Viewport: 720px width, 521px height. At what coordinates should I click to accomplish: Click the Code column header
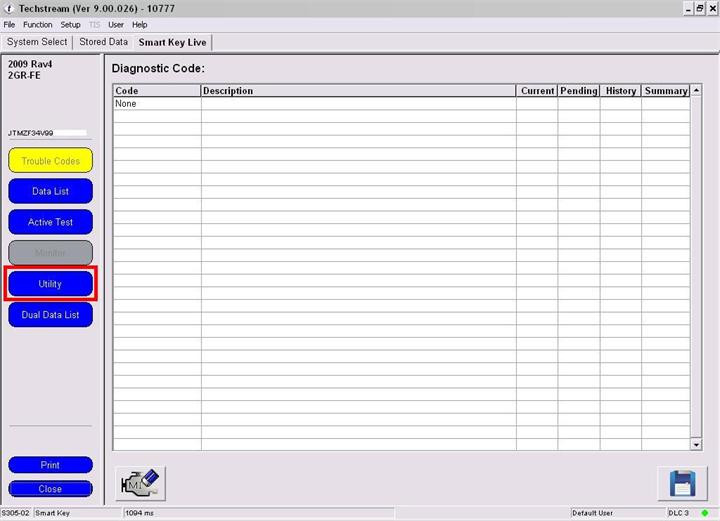click(x=157, y=91)
